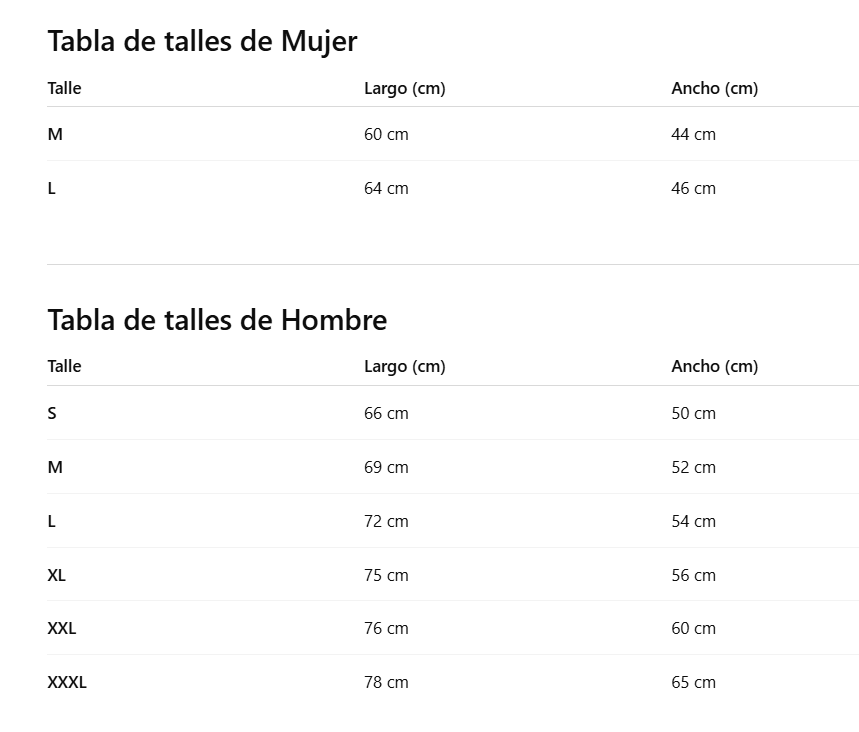Click Largo (cm) header in Mujer table
Image resolution: width=859 pixels, height=732 pixels.
[x=404, y=88]
